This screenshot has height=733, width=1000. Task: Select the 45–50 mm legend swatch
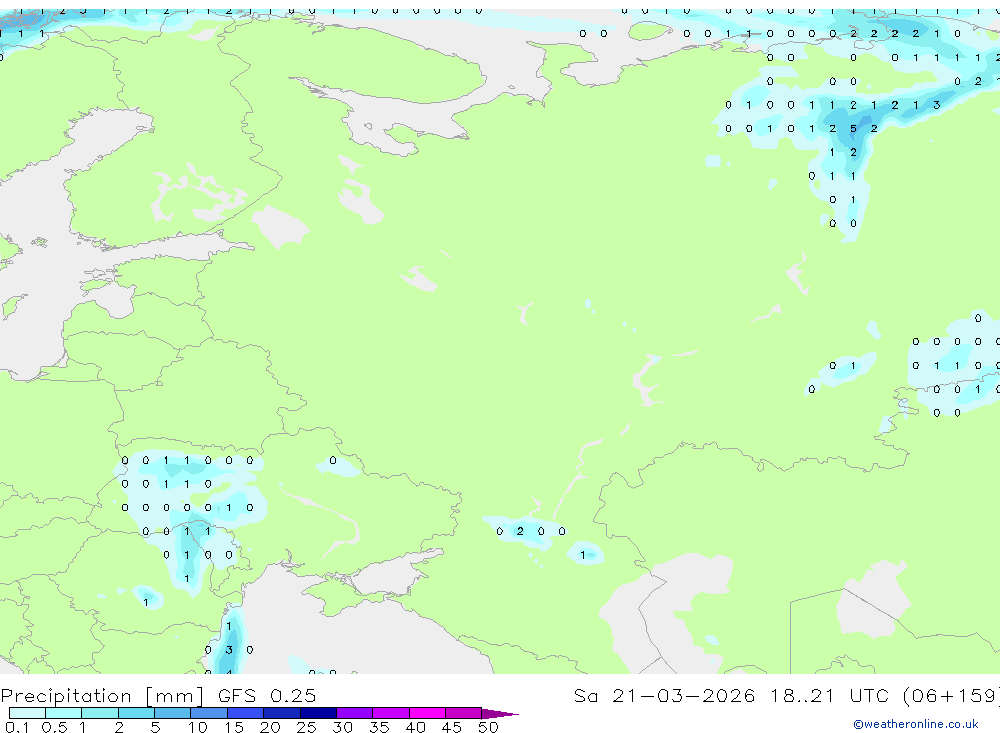(x=464, y=713)
